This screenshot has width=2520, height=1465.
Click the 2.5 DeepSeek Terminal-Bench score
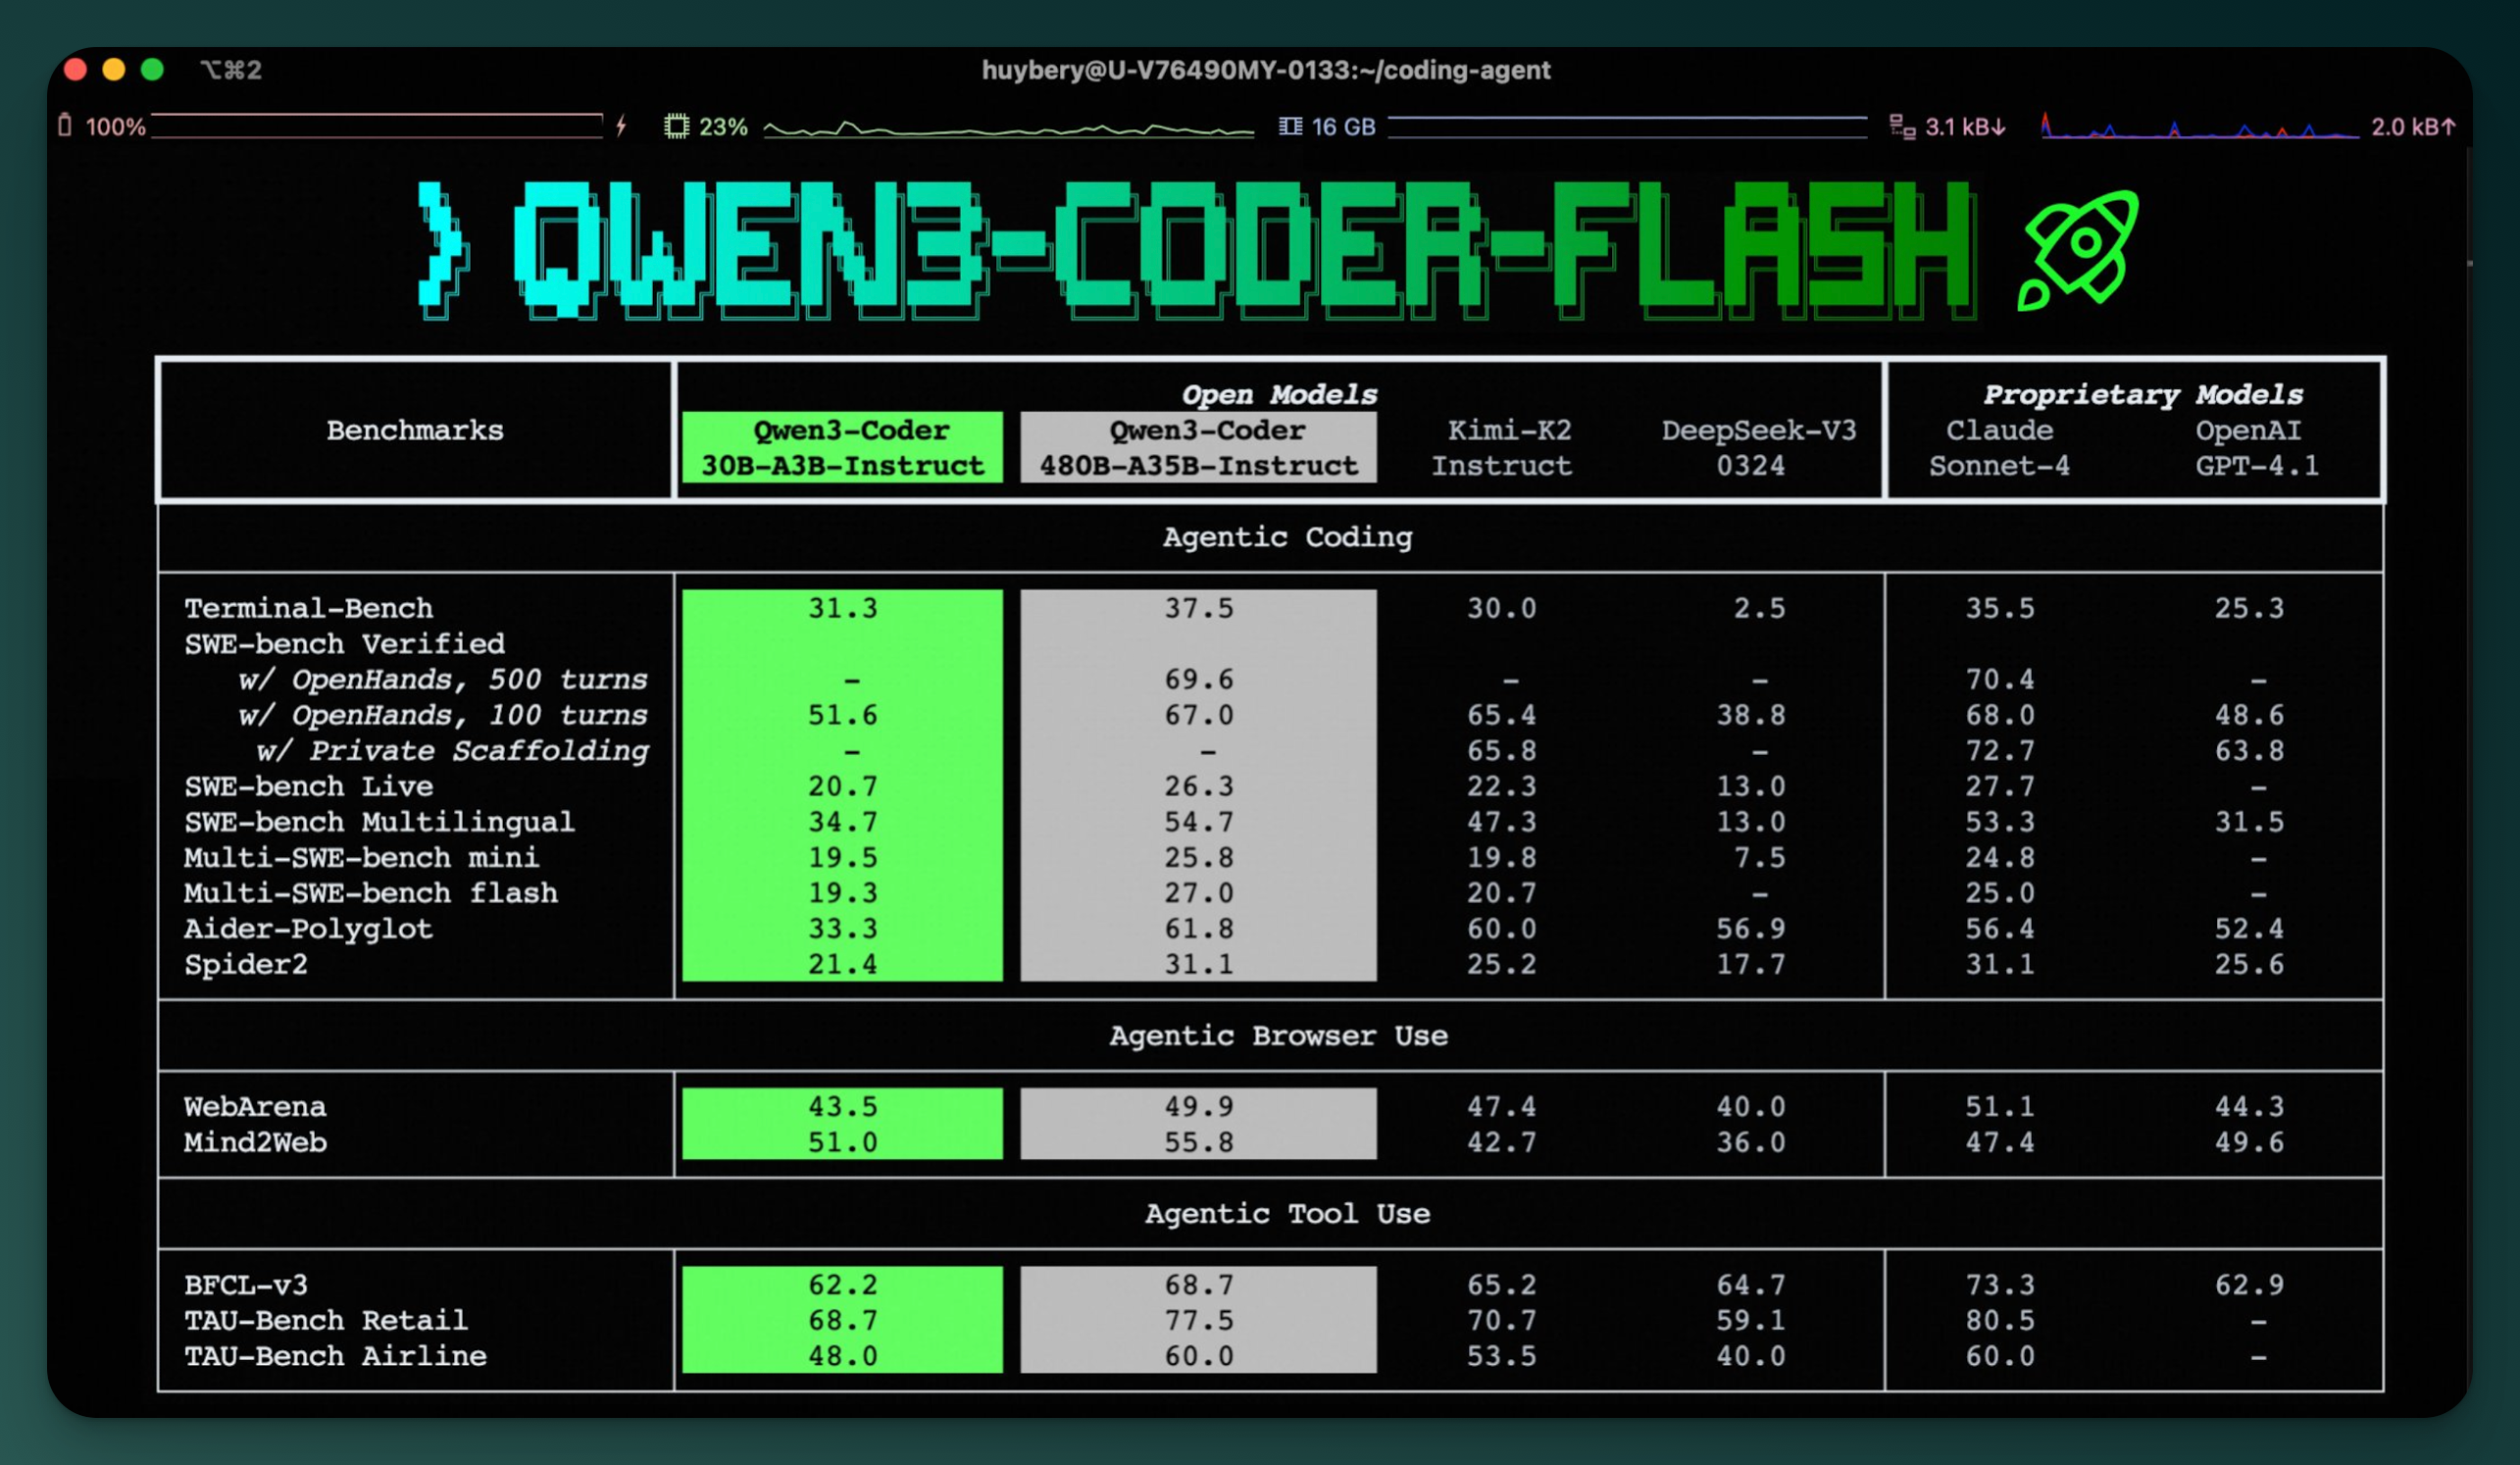1759,608
